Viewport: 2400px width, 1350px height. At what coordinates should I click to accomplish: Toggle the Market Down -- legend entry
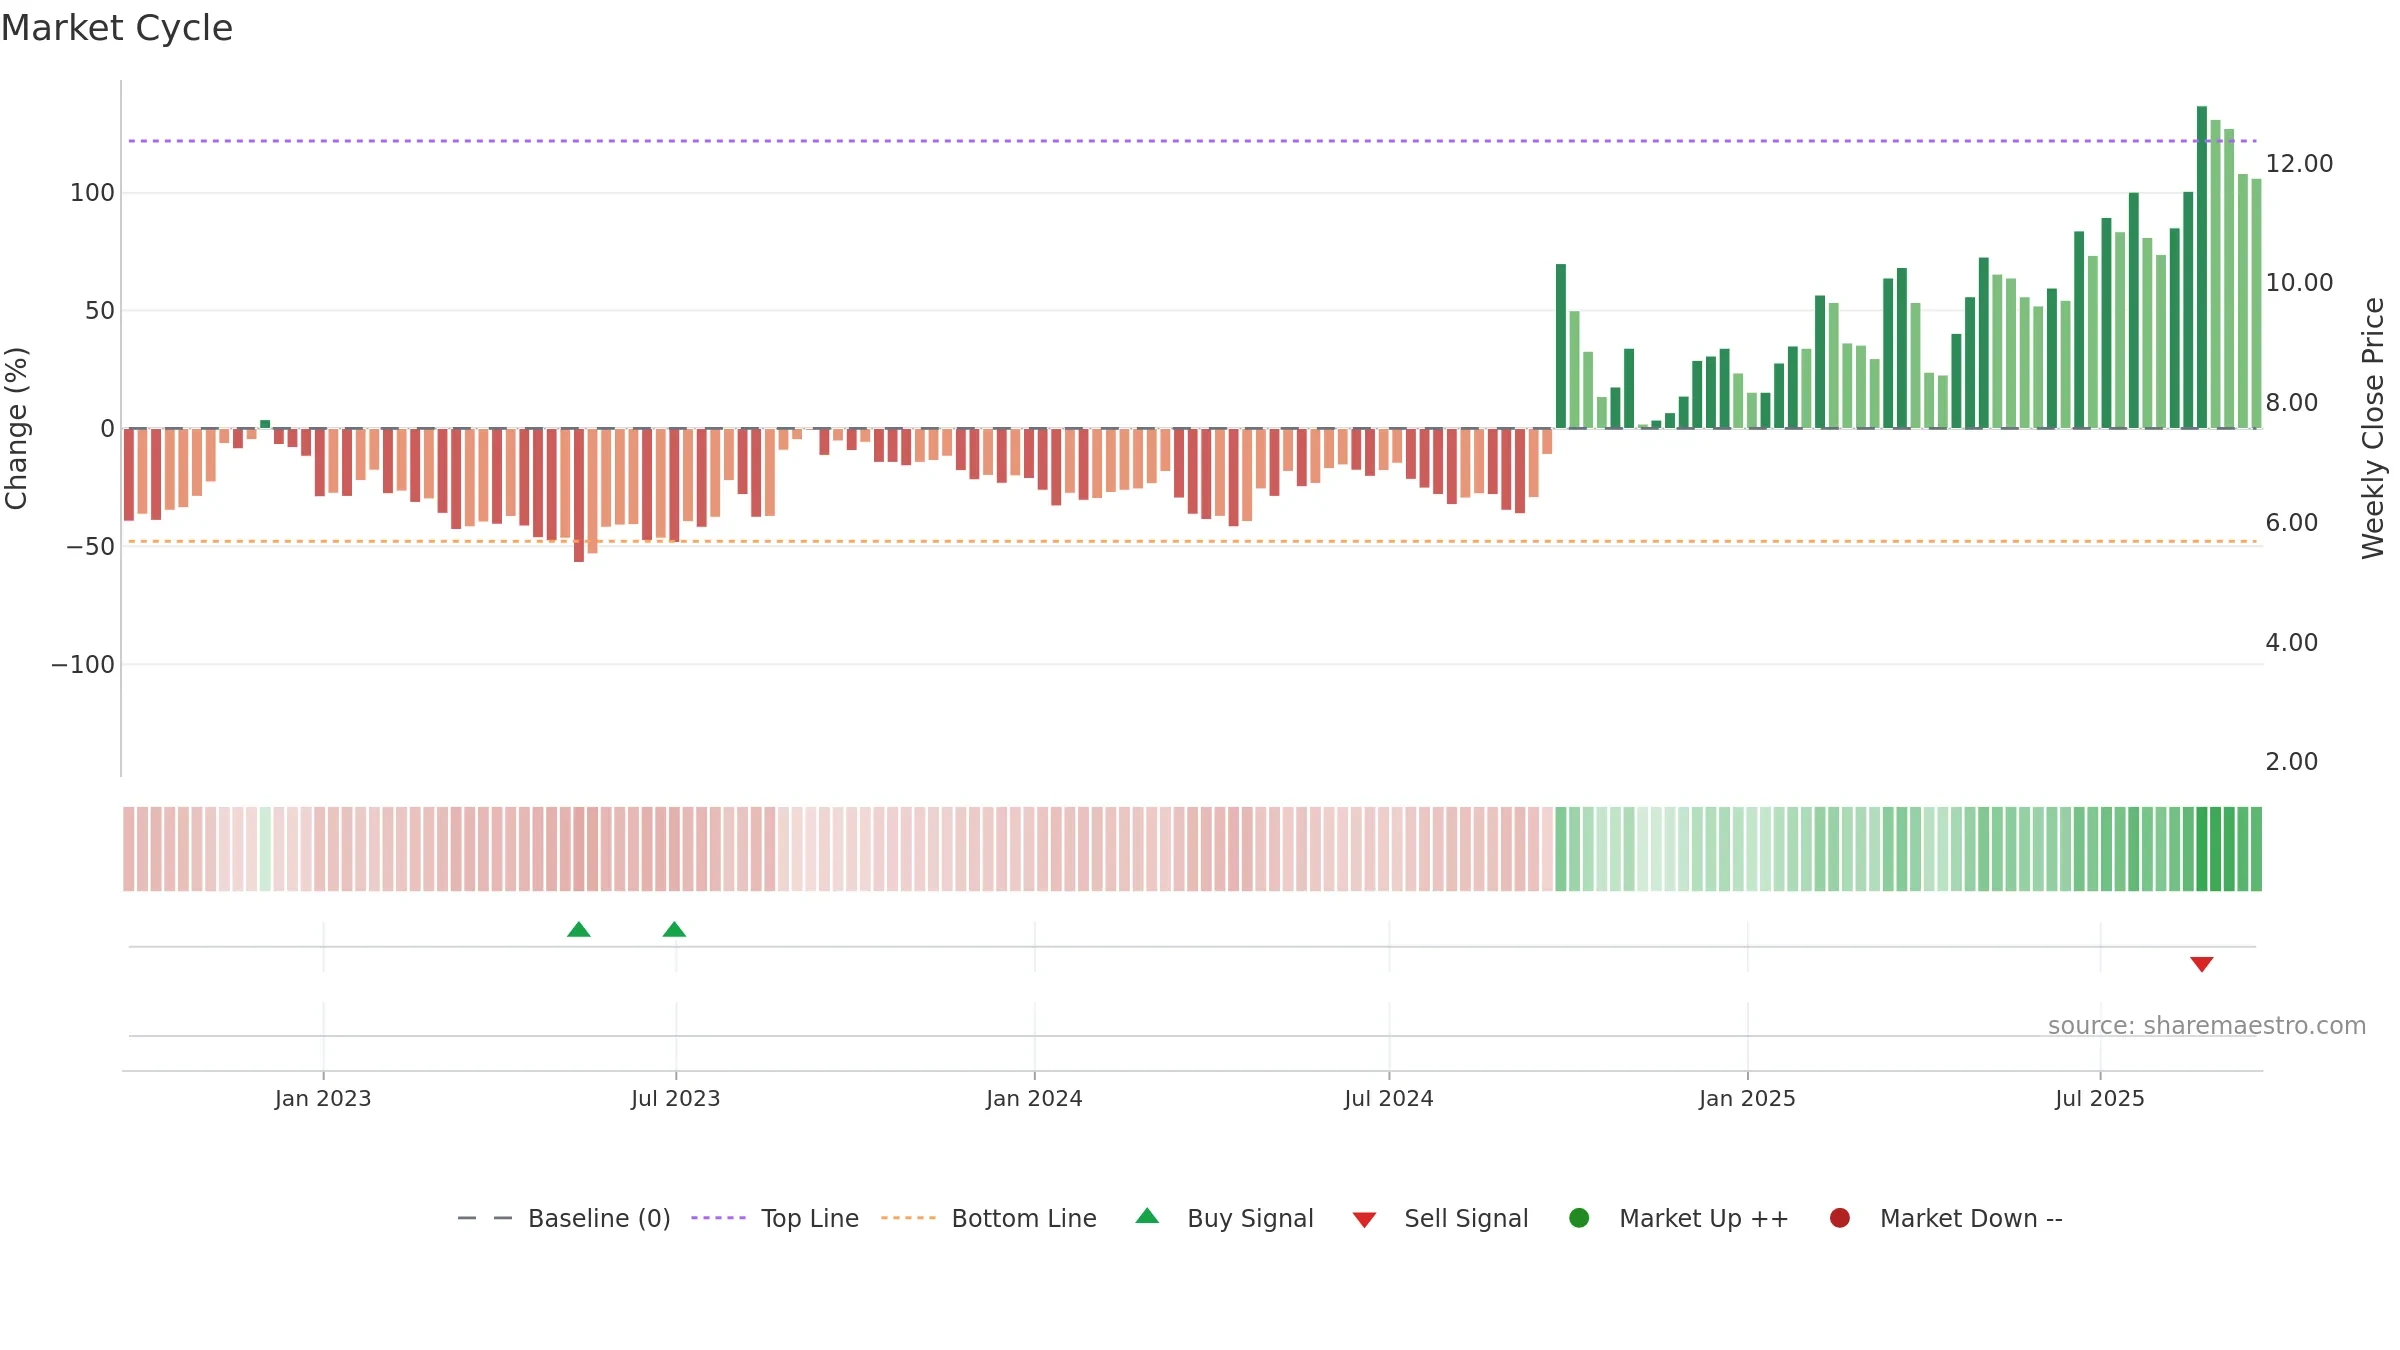tap(1946, 1218)
